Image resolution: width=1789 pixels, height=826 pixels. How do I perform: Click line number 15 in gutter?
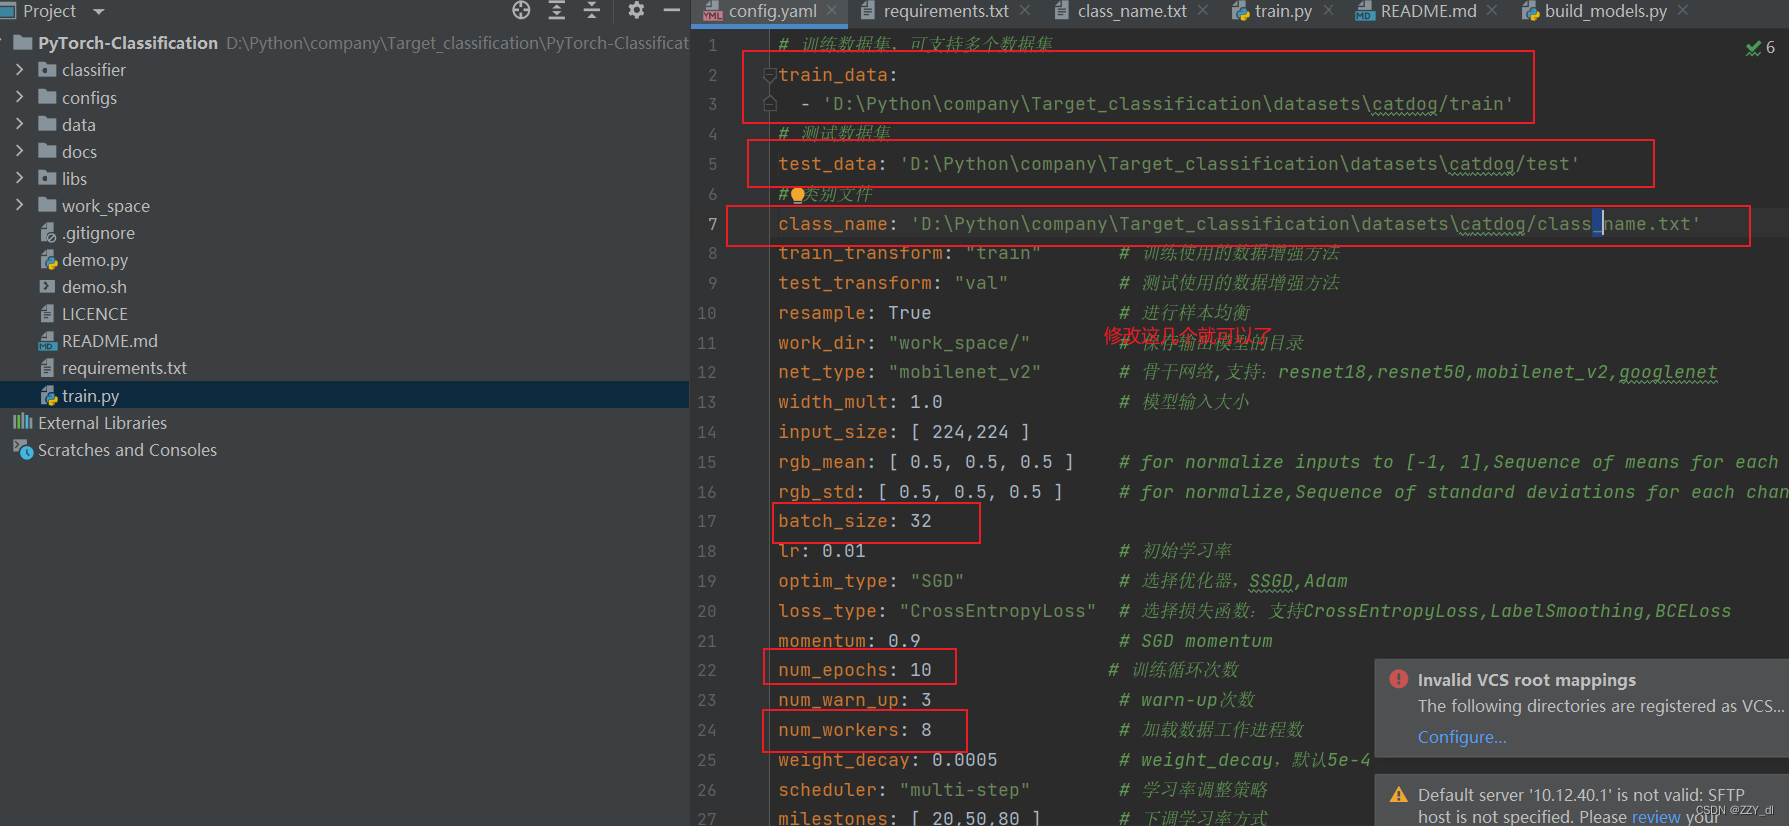707,462
